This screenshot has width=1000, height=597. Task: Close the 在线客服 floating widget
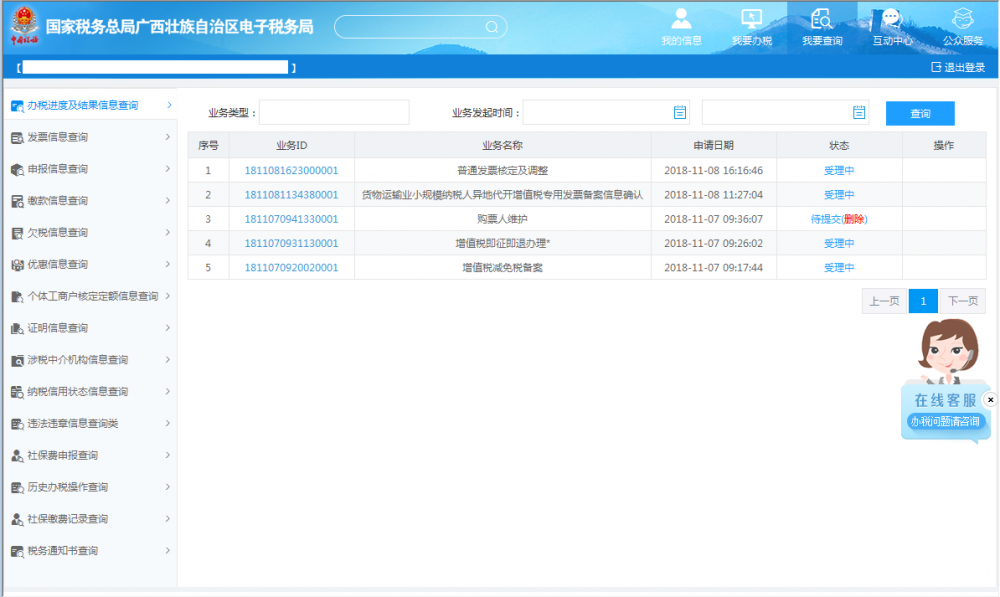coord(990,399)
